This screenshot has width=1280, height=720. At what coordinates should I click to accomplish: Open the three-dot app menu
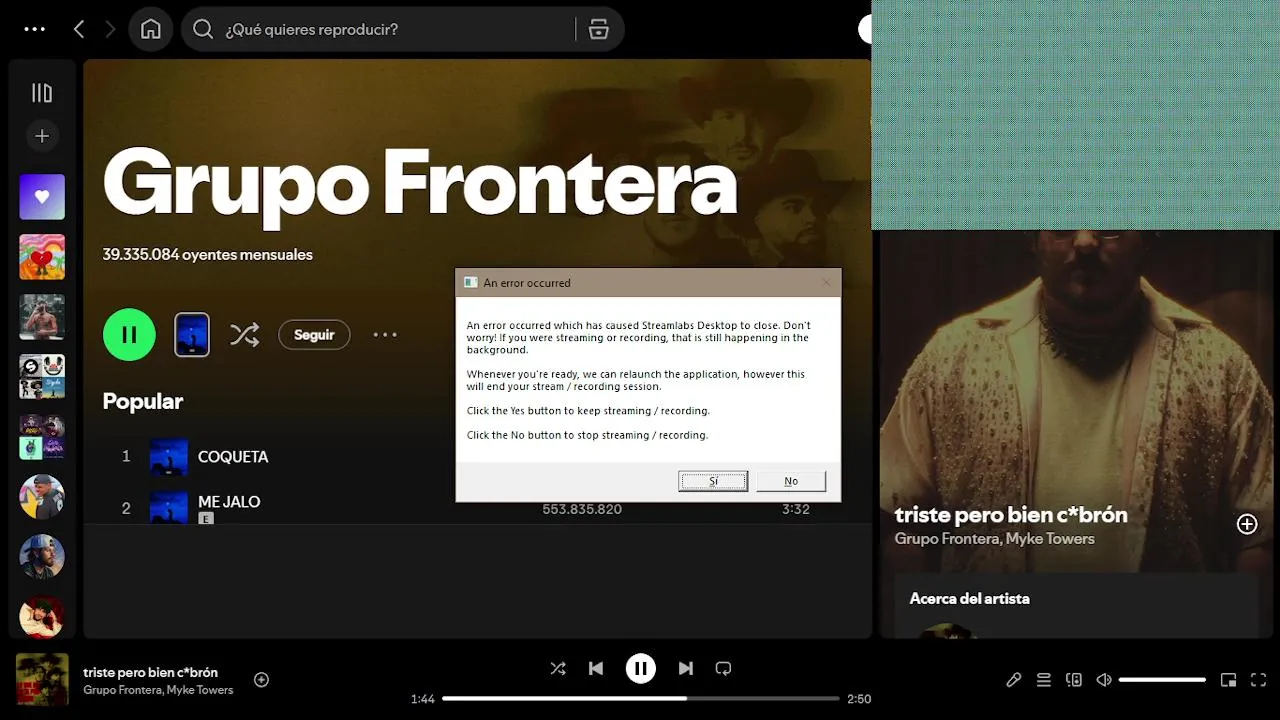[35, 29]
